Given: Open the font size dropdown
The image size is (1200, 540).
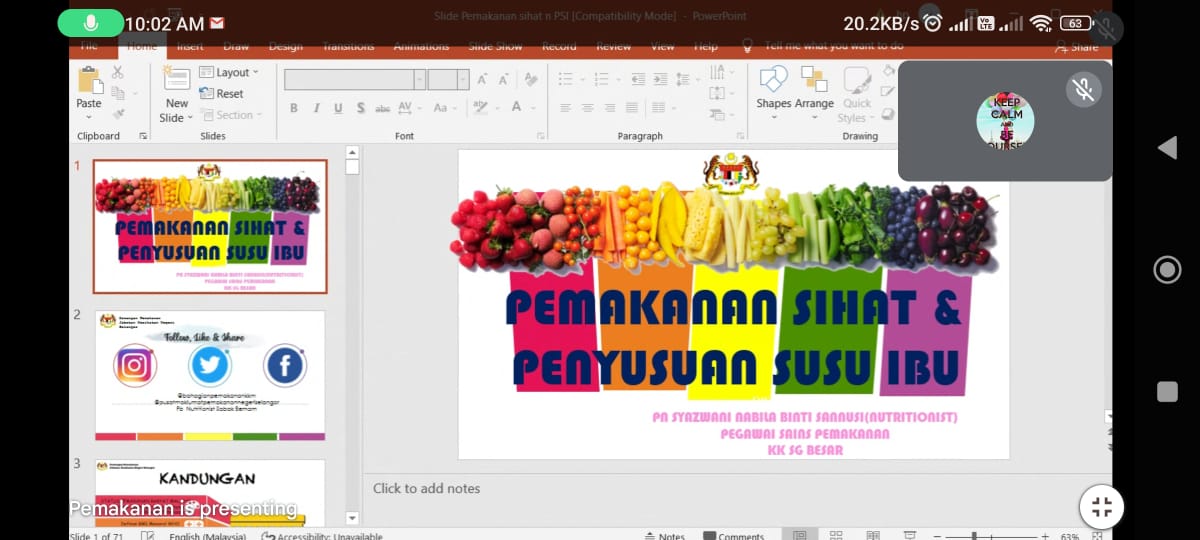Looking at the screenshot, I should 449,80.
